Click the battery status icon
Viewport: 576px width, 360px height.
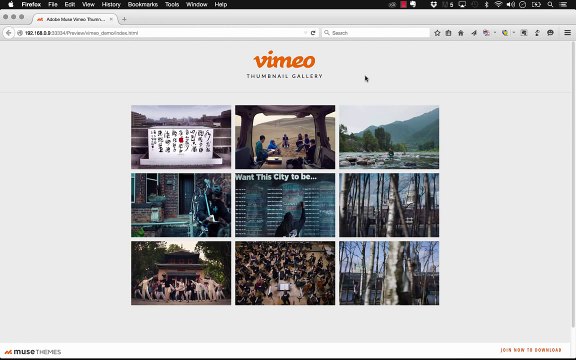pos(536,4)
